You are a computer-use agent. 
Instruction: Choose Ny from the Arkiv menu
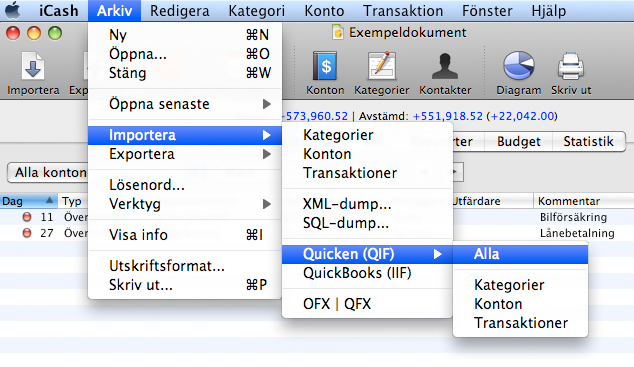[x=185, y=35]
